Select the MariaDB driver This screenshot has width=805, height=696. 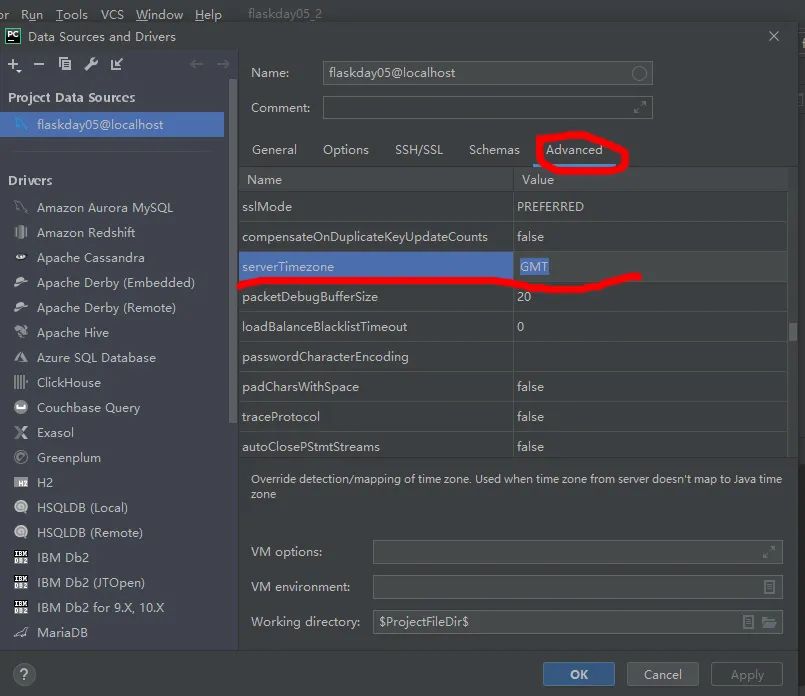[62, 632]
